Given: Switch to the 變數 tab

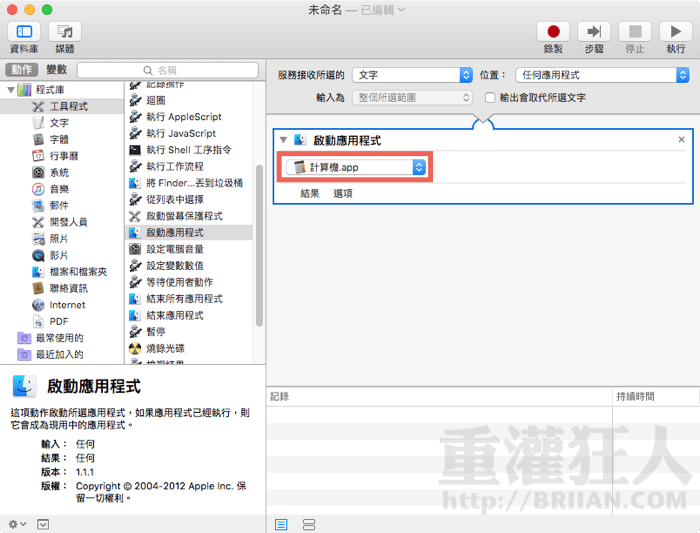Looking at the screenshot, I should pyautogui.click(x=56, y=70).
